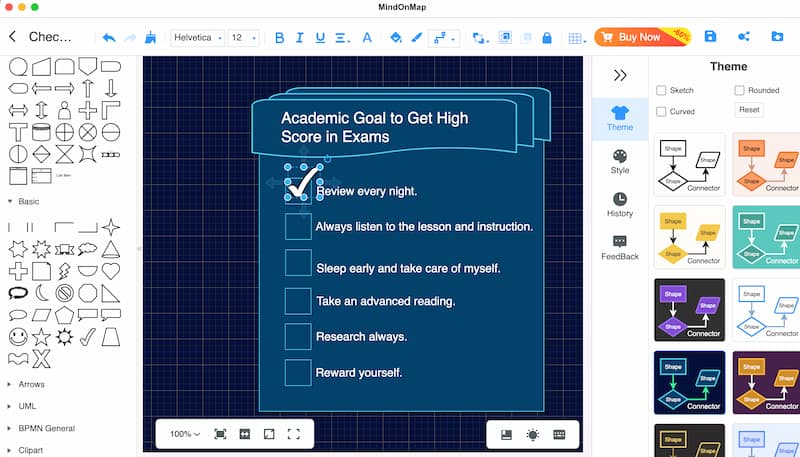
Task: Click the Buy Now button
Action: coord(642,37)
